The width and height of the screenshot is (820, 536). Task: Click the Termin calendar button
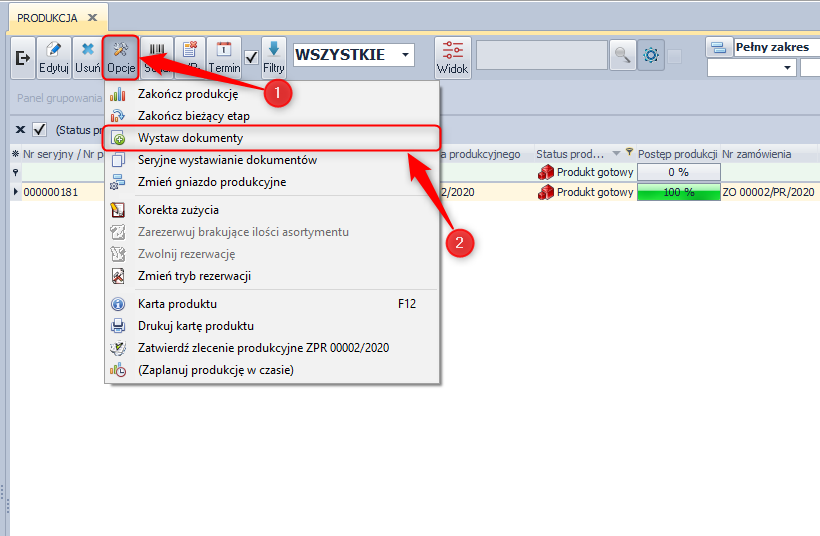coord(224,58)
